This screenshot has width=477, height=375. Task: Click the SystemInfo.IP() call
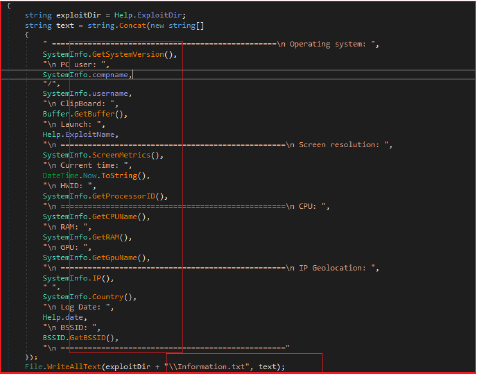(x=76, y=278)
